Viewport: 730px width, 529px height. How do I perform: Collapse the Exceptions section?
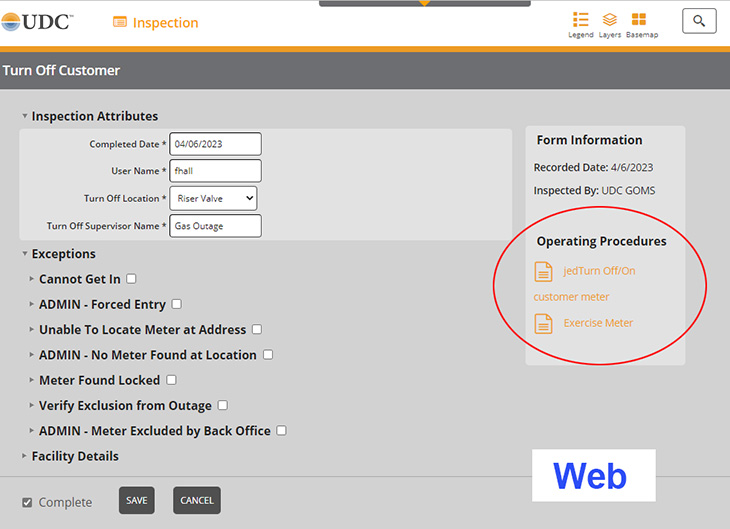(25, 254)
